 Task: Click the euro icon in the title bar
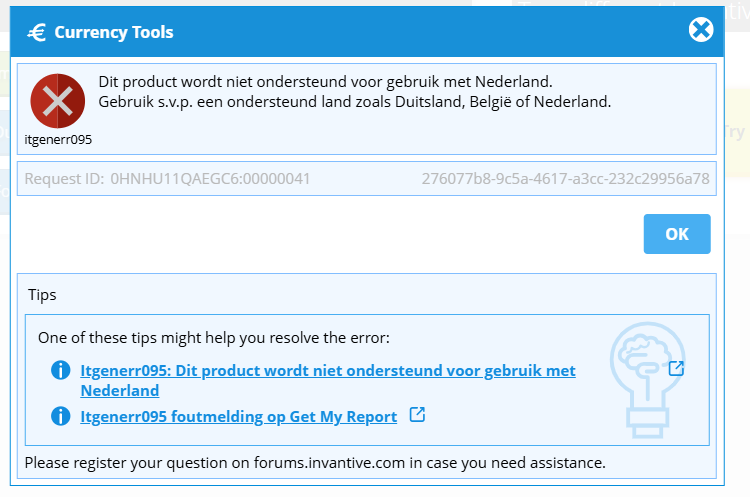point(37,32)
